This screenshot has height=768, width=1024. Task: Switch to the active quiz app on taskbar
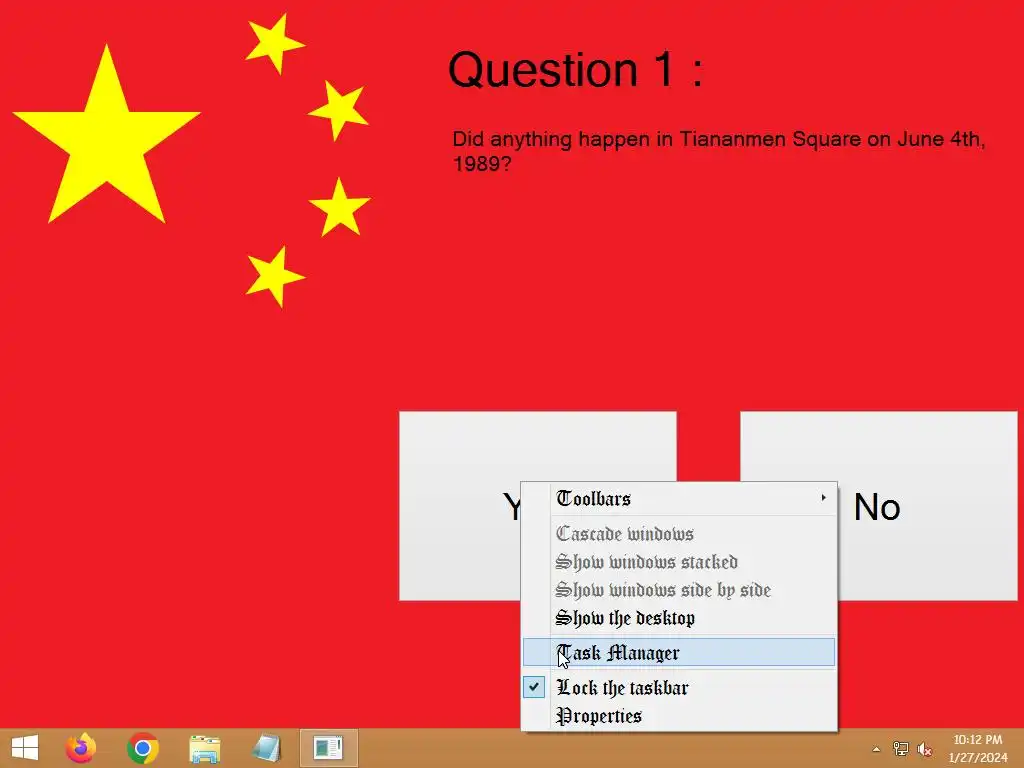tap(328, 748)
